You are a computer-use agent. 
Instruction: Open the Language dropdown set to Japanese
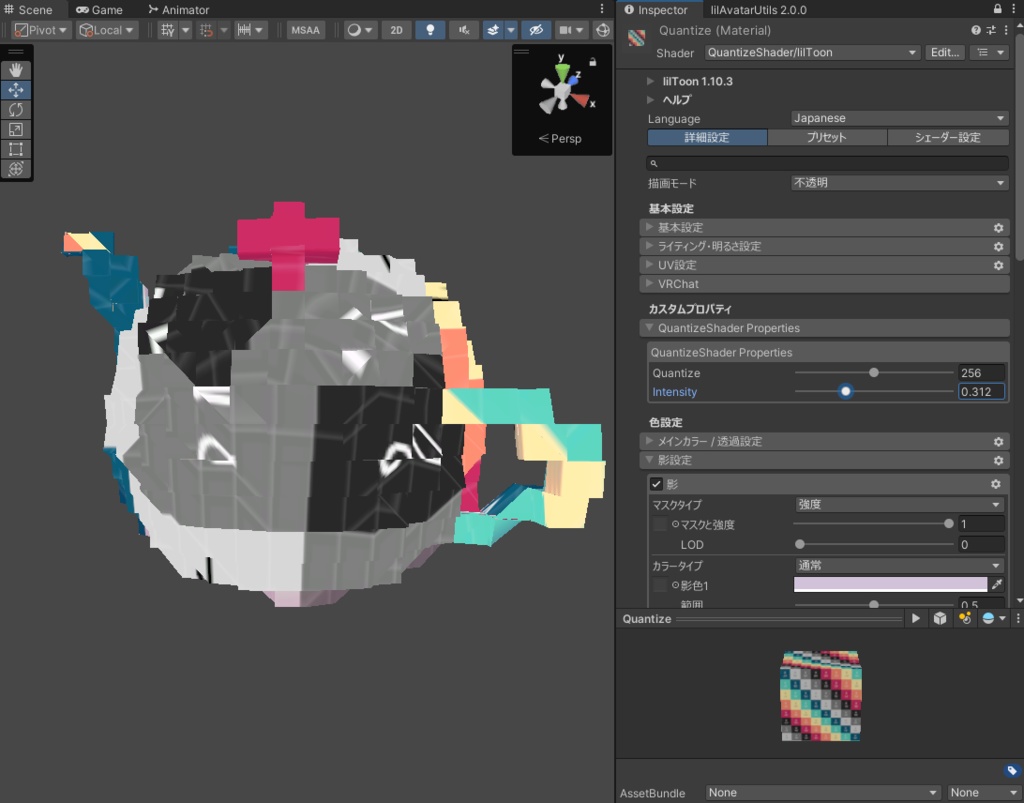coord(895,118)
